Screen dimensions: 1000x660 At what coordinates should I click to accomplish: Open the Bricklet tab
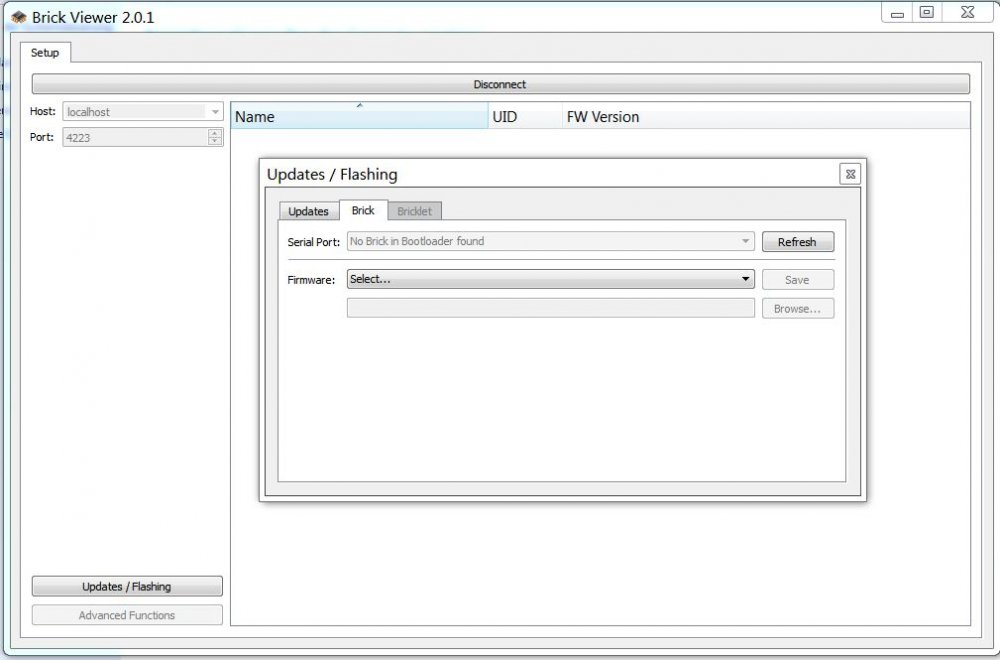(x=415, y=211)
